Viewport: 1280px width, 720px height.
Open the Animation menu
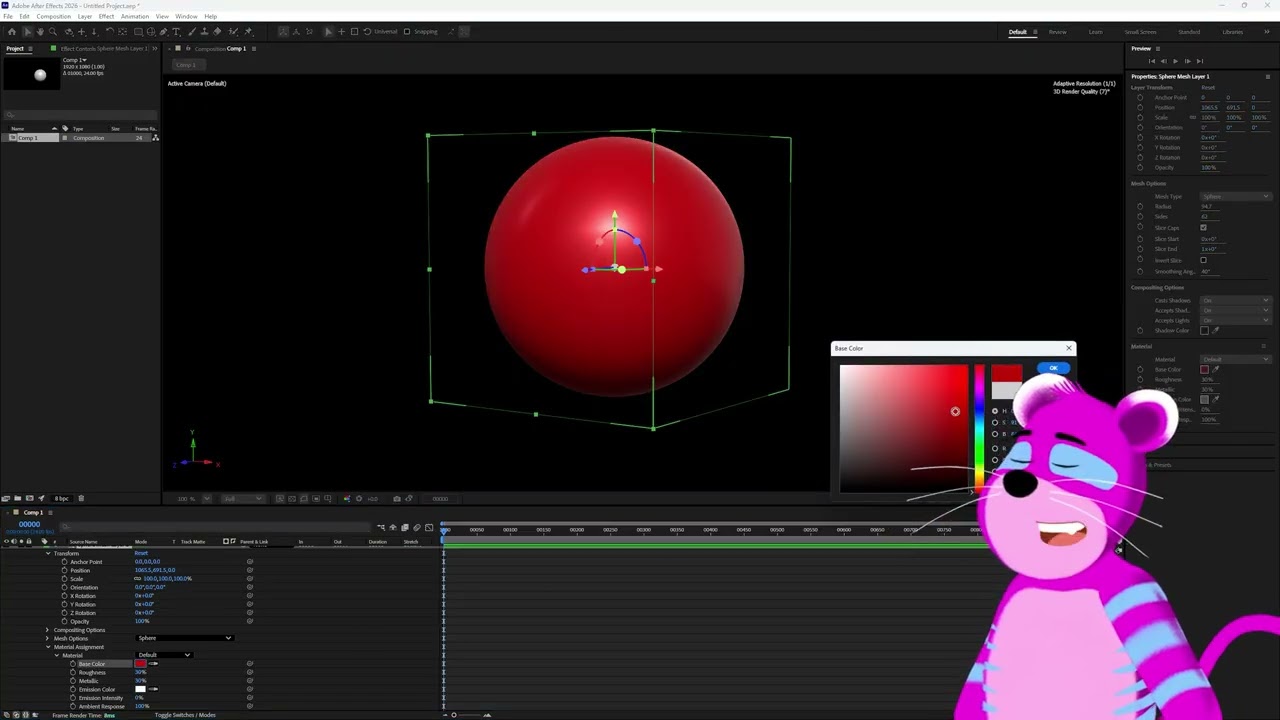pyautogui.click(x=135, y=16)
